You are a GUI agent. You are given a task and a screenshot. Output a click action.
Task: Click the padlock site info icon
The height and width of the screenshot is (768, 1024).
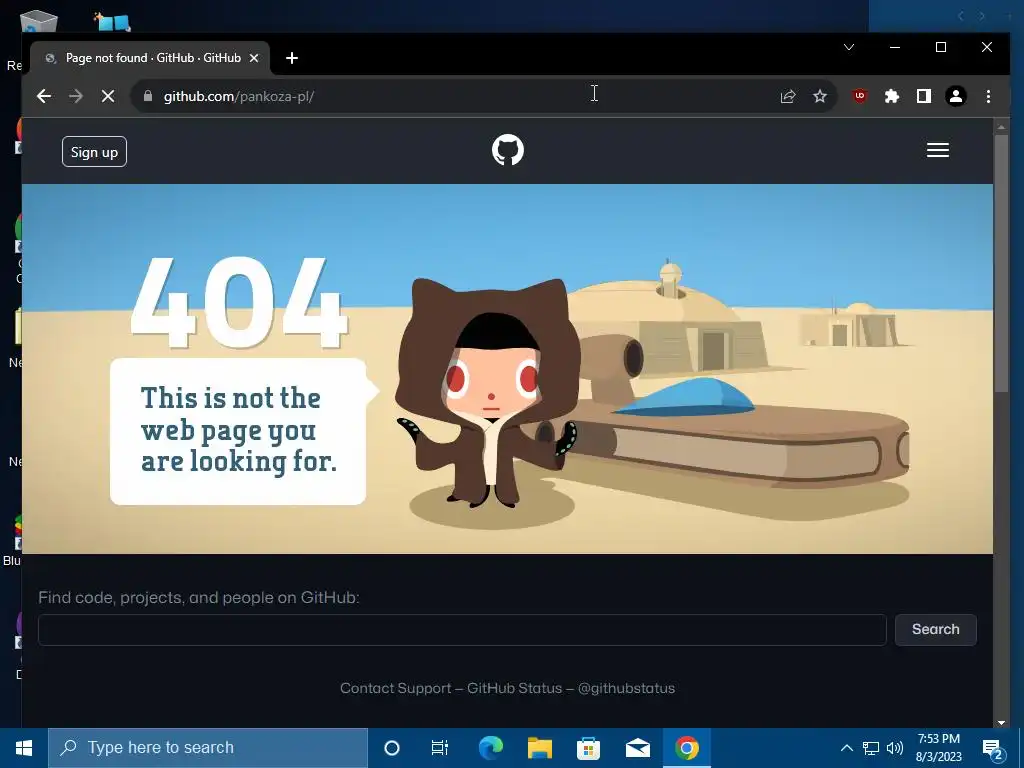point(148,96)
